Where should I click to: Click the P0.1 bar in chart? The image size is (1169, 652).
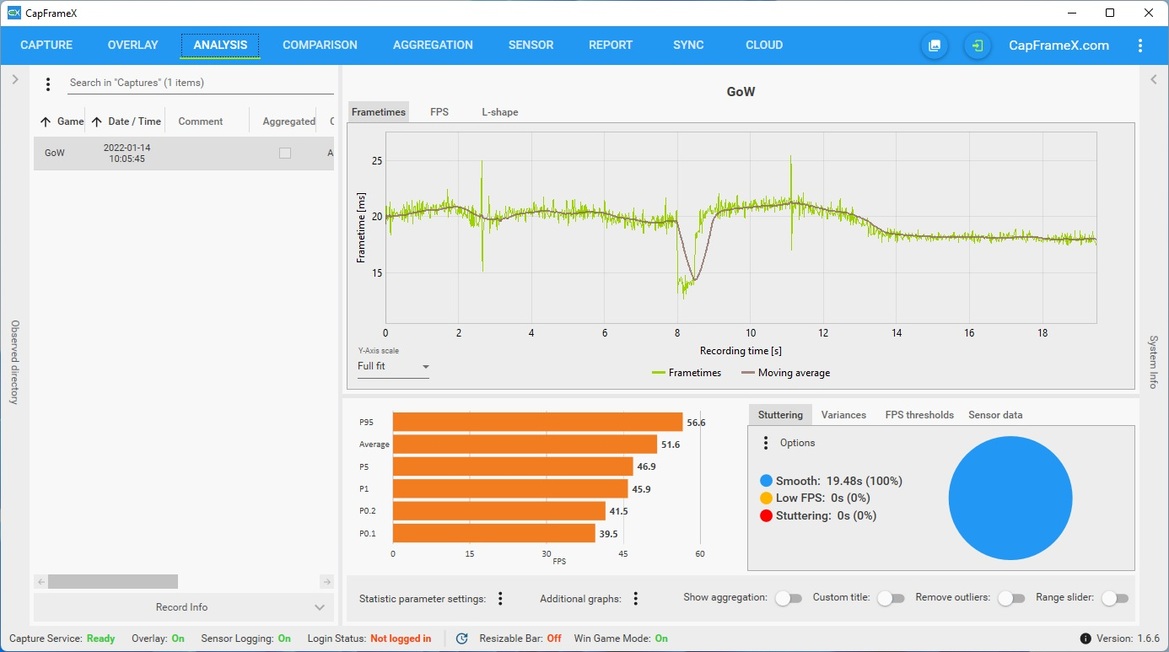[494, 534]
